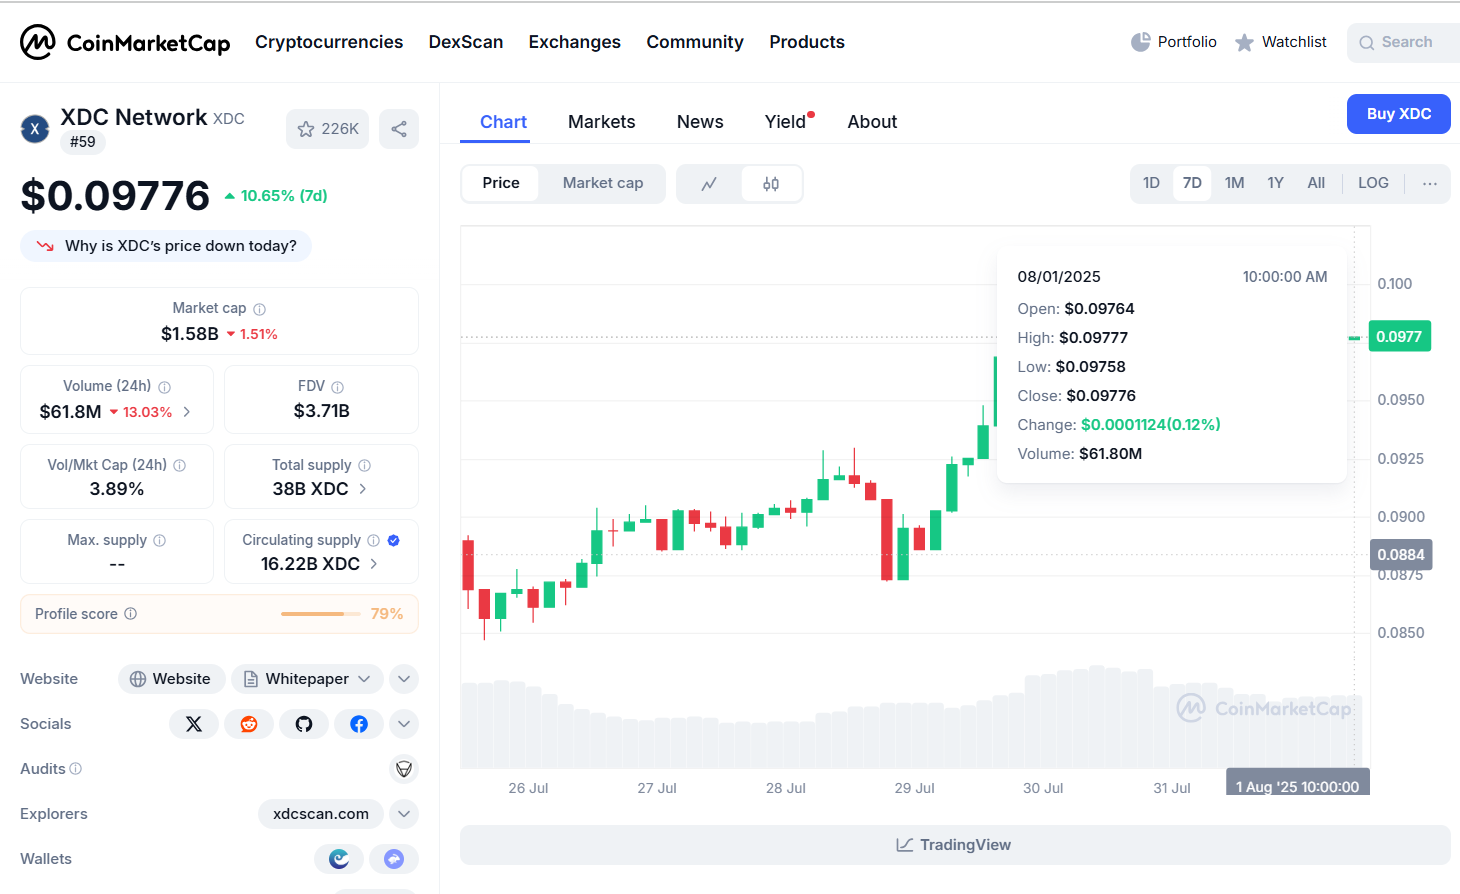Screen dimensions: 1460x894
Task: Click the XDC coin logo
Action: click(x=35, y=129)
